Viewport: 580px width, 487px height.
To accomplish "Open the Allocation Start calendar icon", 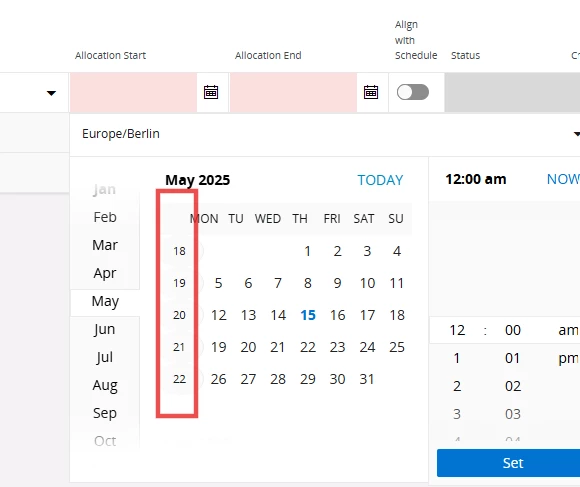I will pos(211,92).
